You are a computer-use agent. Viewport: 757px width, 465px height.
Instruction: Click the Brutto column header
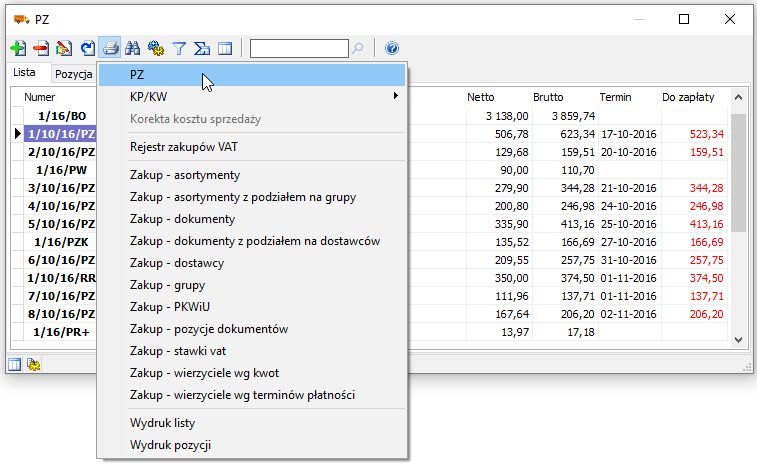tap(548, 97)
